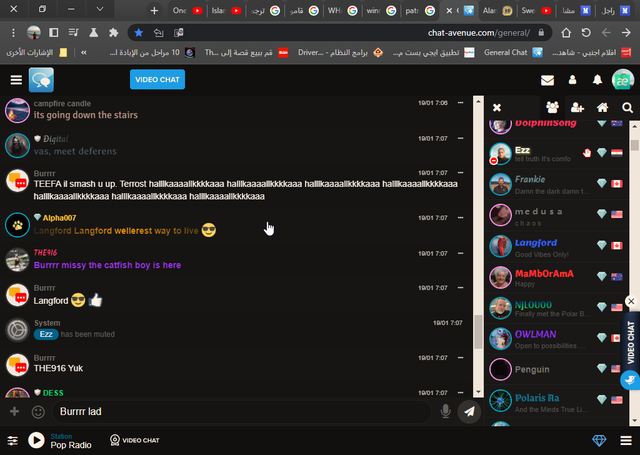Image resolution: width=640 pixels, height=455 pixels.
Task: Open options for campfire candle message
Action: pos(460,103)
